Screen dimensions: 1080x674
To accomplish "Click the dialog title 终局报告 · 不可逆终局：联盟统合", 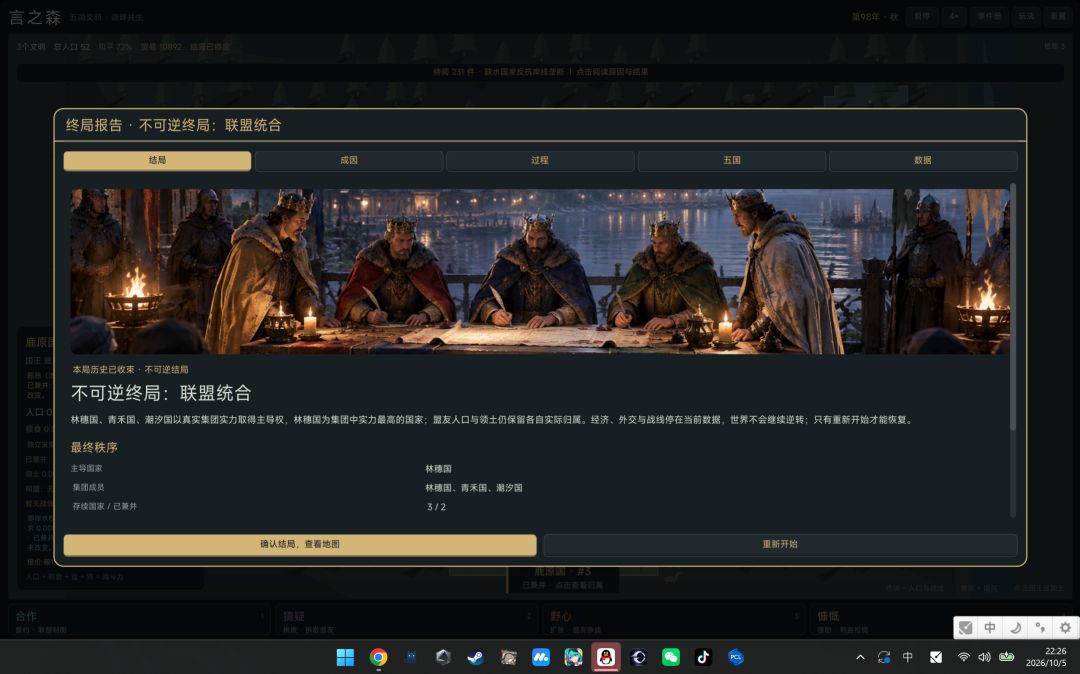I will (x=174, y=125).
